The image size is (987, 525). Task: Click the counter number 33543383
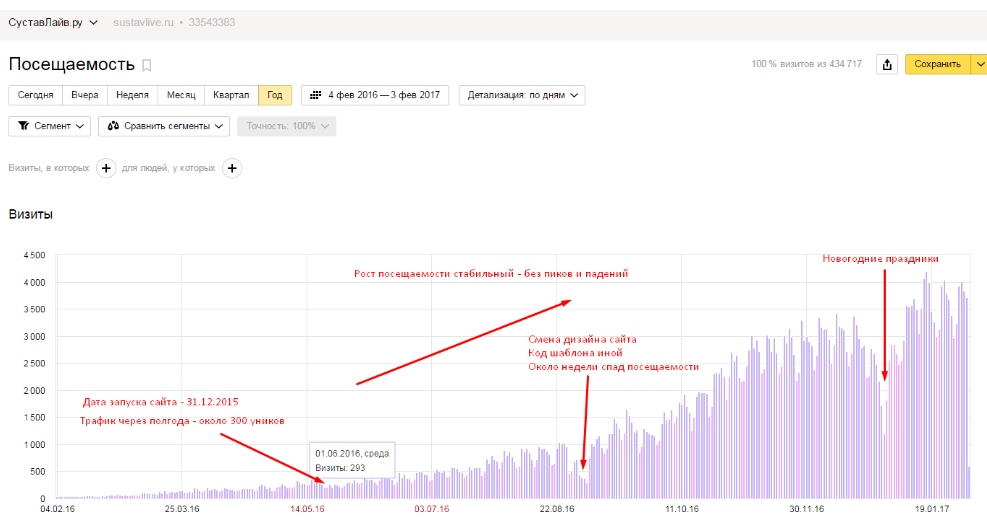pyautogui.click(x=212, y=22)
